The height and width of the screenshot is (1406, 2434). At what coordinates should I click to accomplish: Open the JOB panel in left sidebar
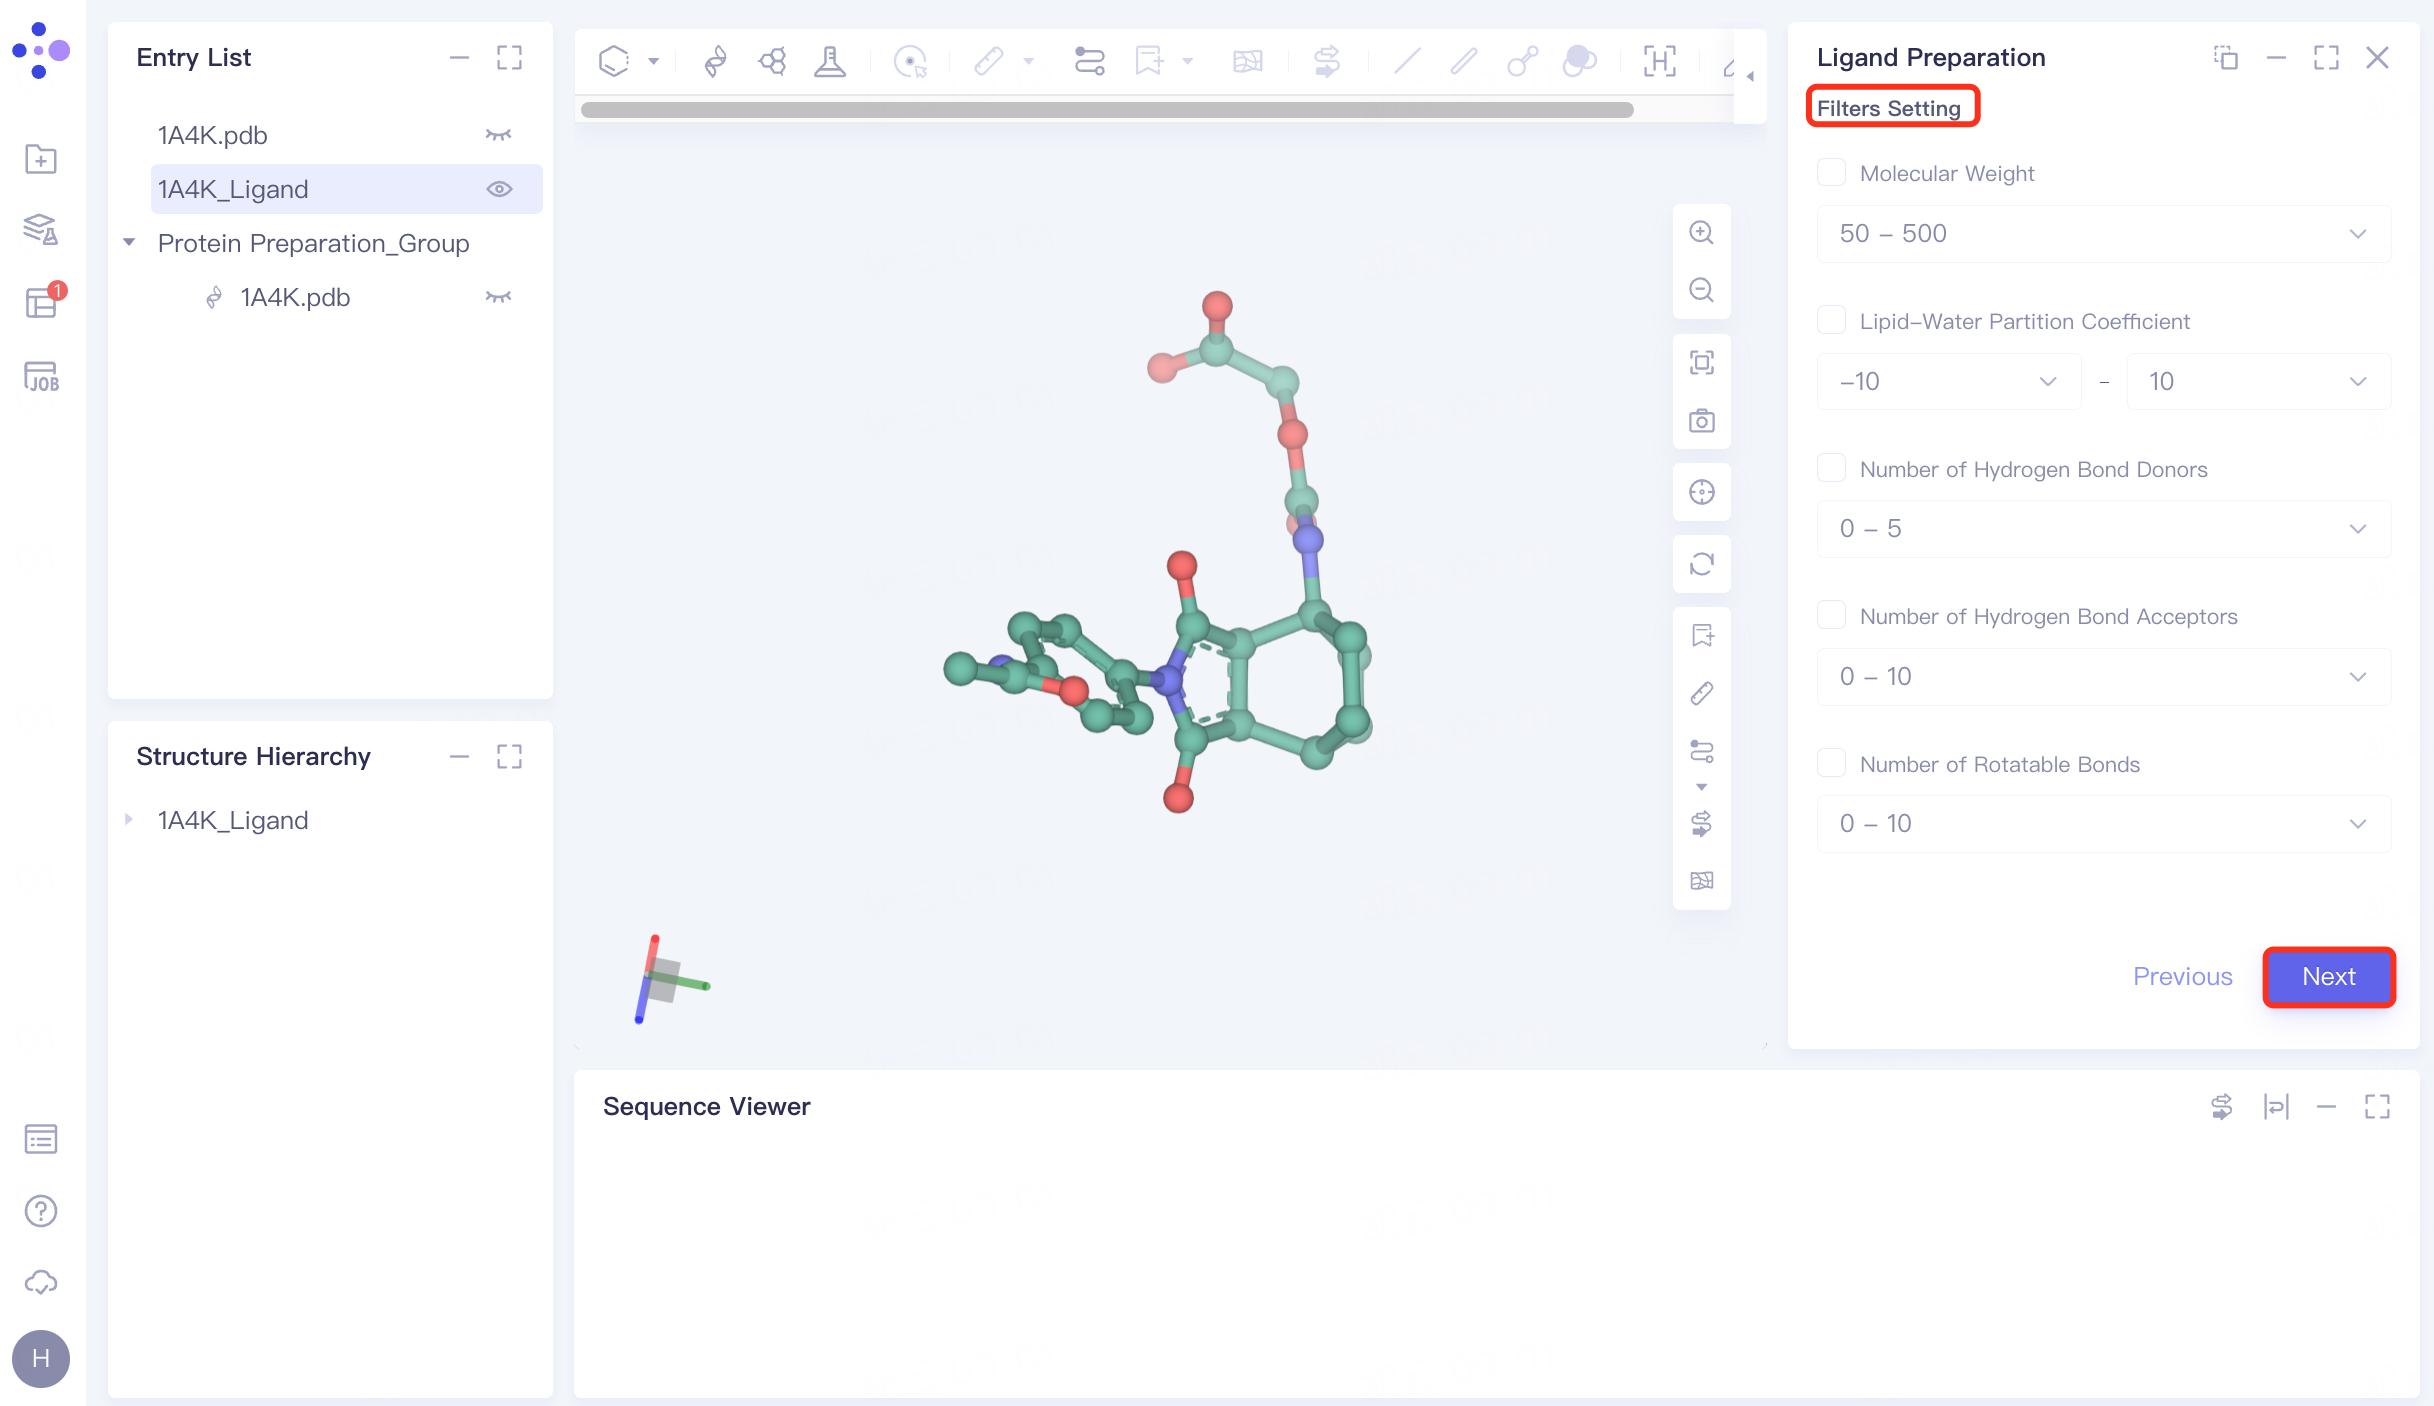click(x=40, y=377)
